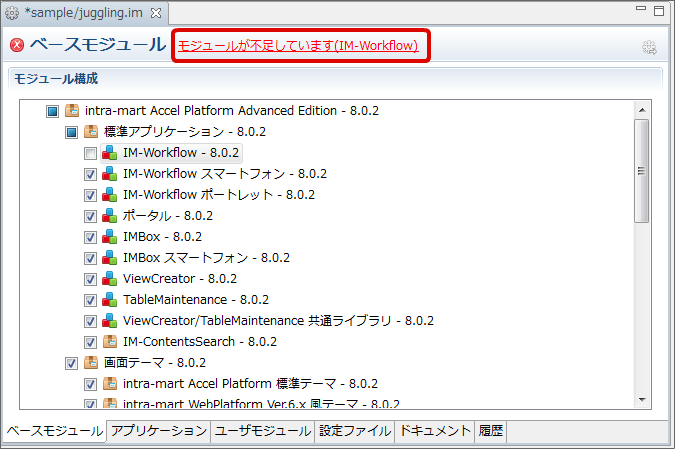
Task: Uncheck the IMBox スマートフォン checkbox
Action: click(x=90, y=259)
